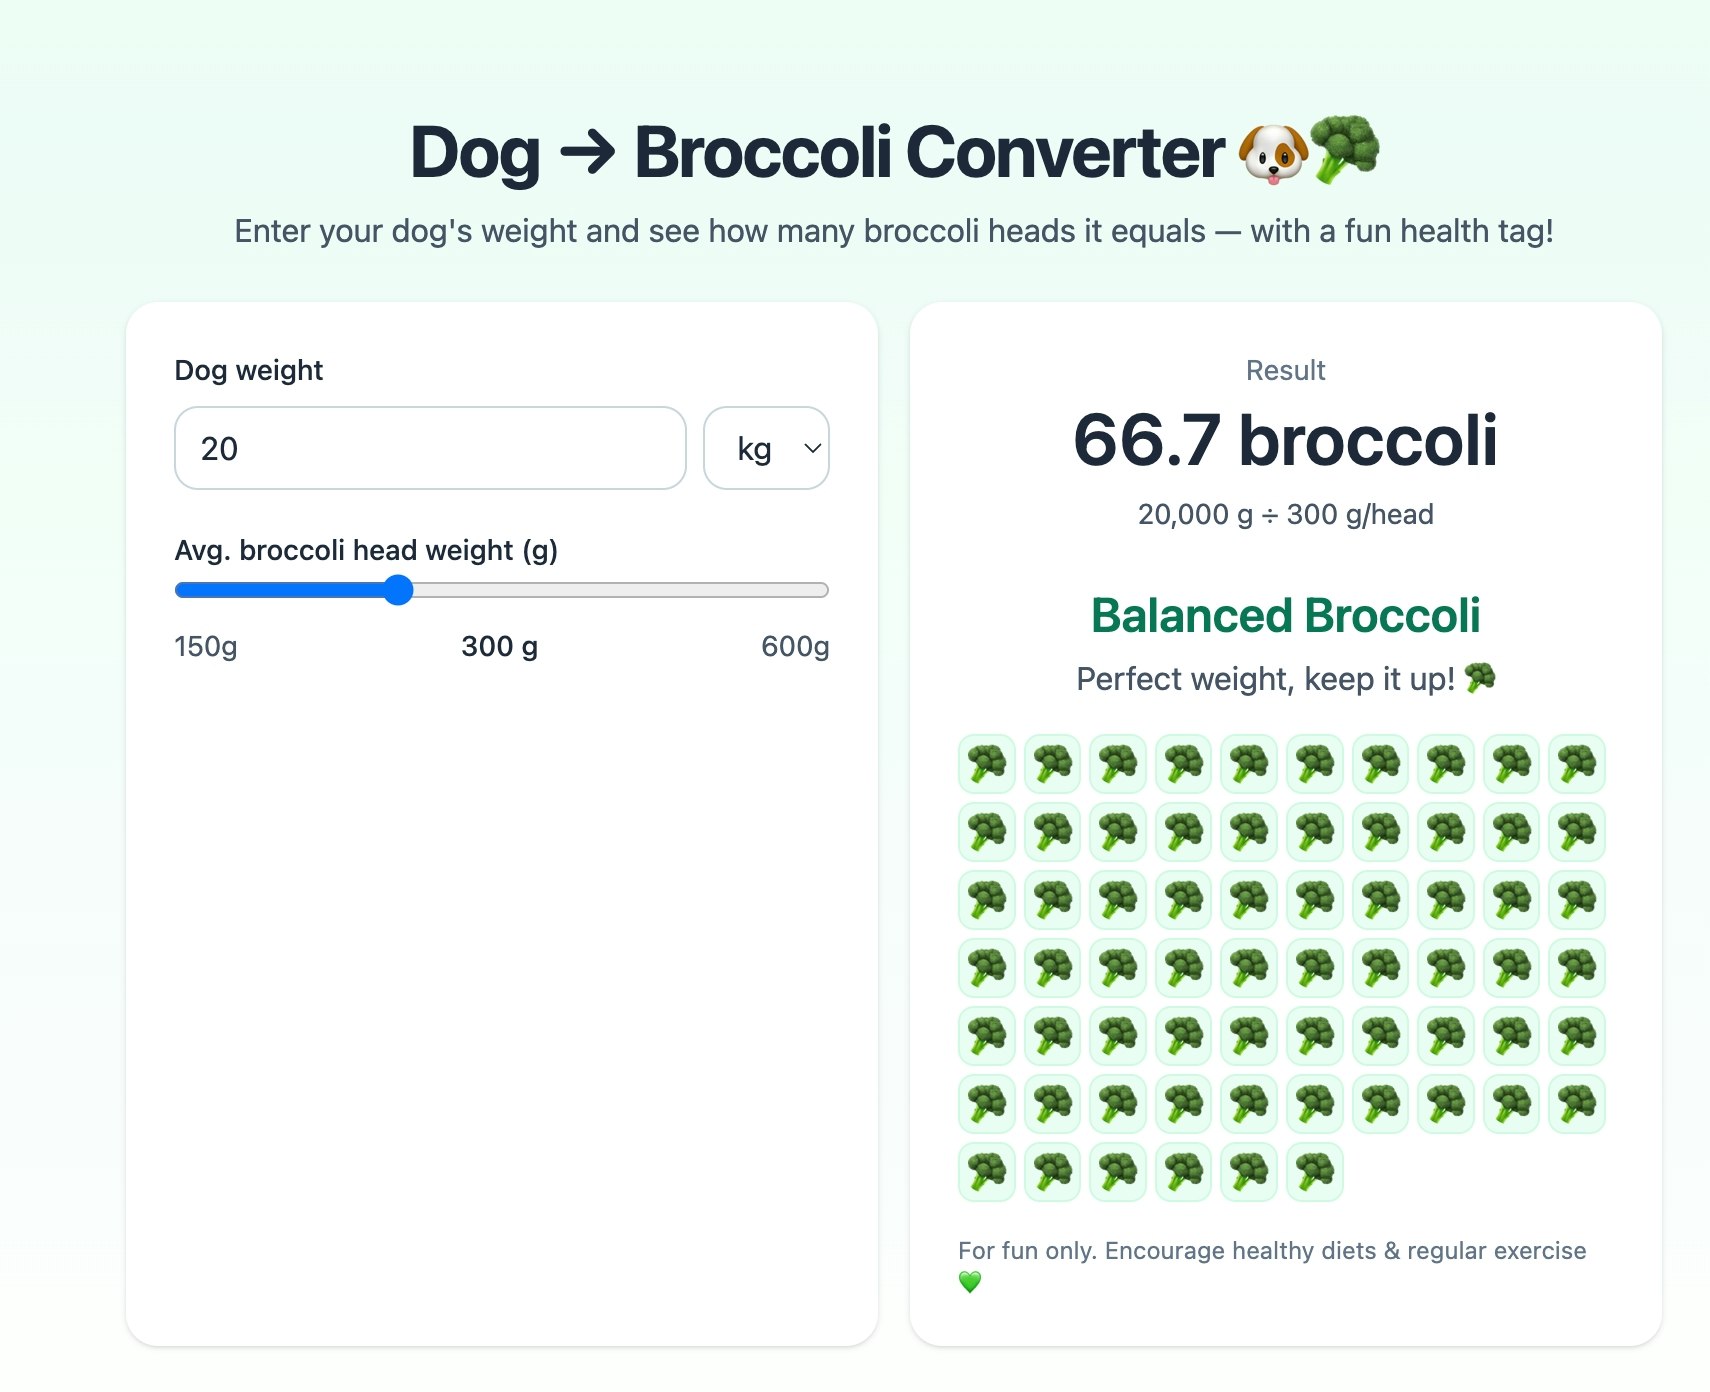Open the kg unit dropdown
This screenshot has width=1710, height=1392.
click(x=766, y=448)
